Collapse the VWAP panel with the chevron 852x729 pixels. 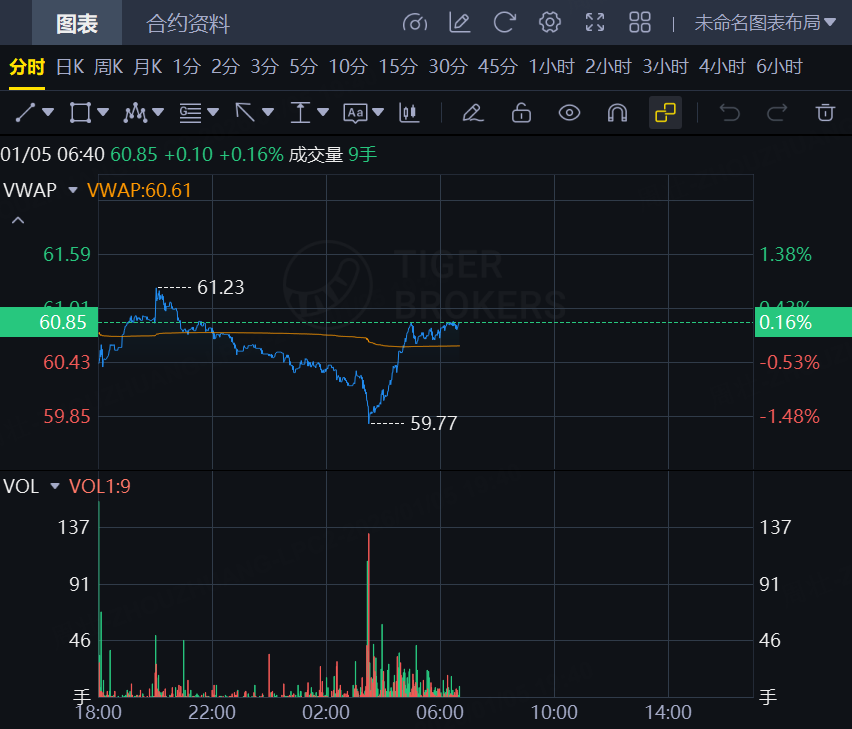[x=18, y=220]
